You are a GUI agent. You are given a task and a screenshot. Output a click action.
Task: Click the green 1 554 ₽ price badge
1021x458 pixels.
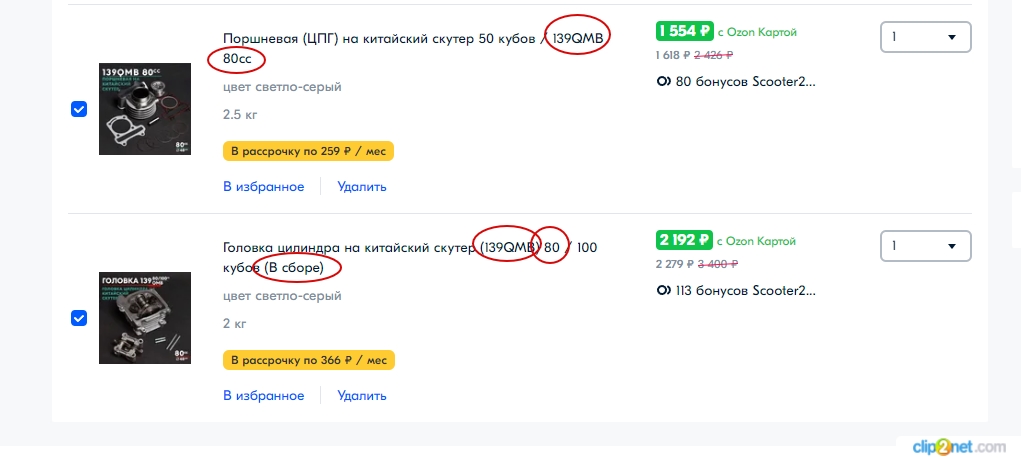pyautogui.click(x=684, y=31)
